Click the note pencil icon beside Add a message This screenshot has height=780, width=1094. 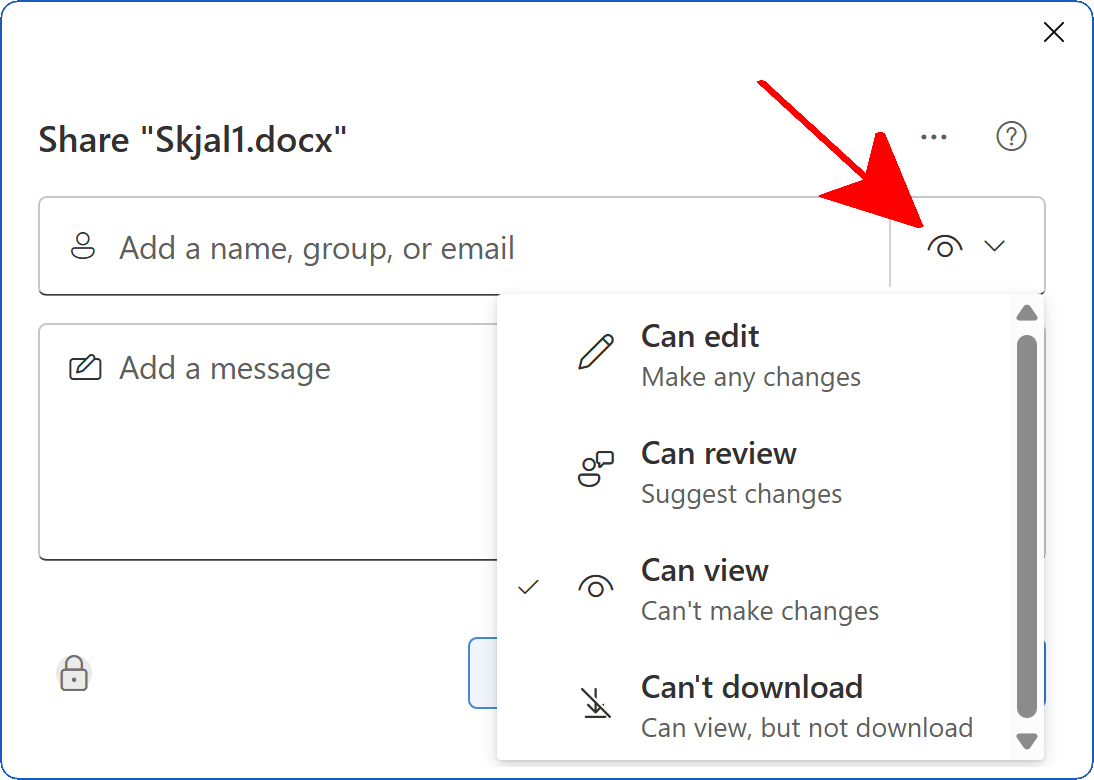[85, 368]
